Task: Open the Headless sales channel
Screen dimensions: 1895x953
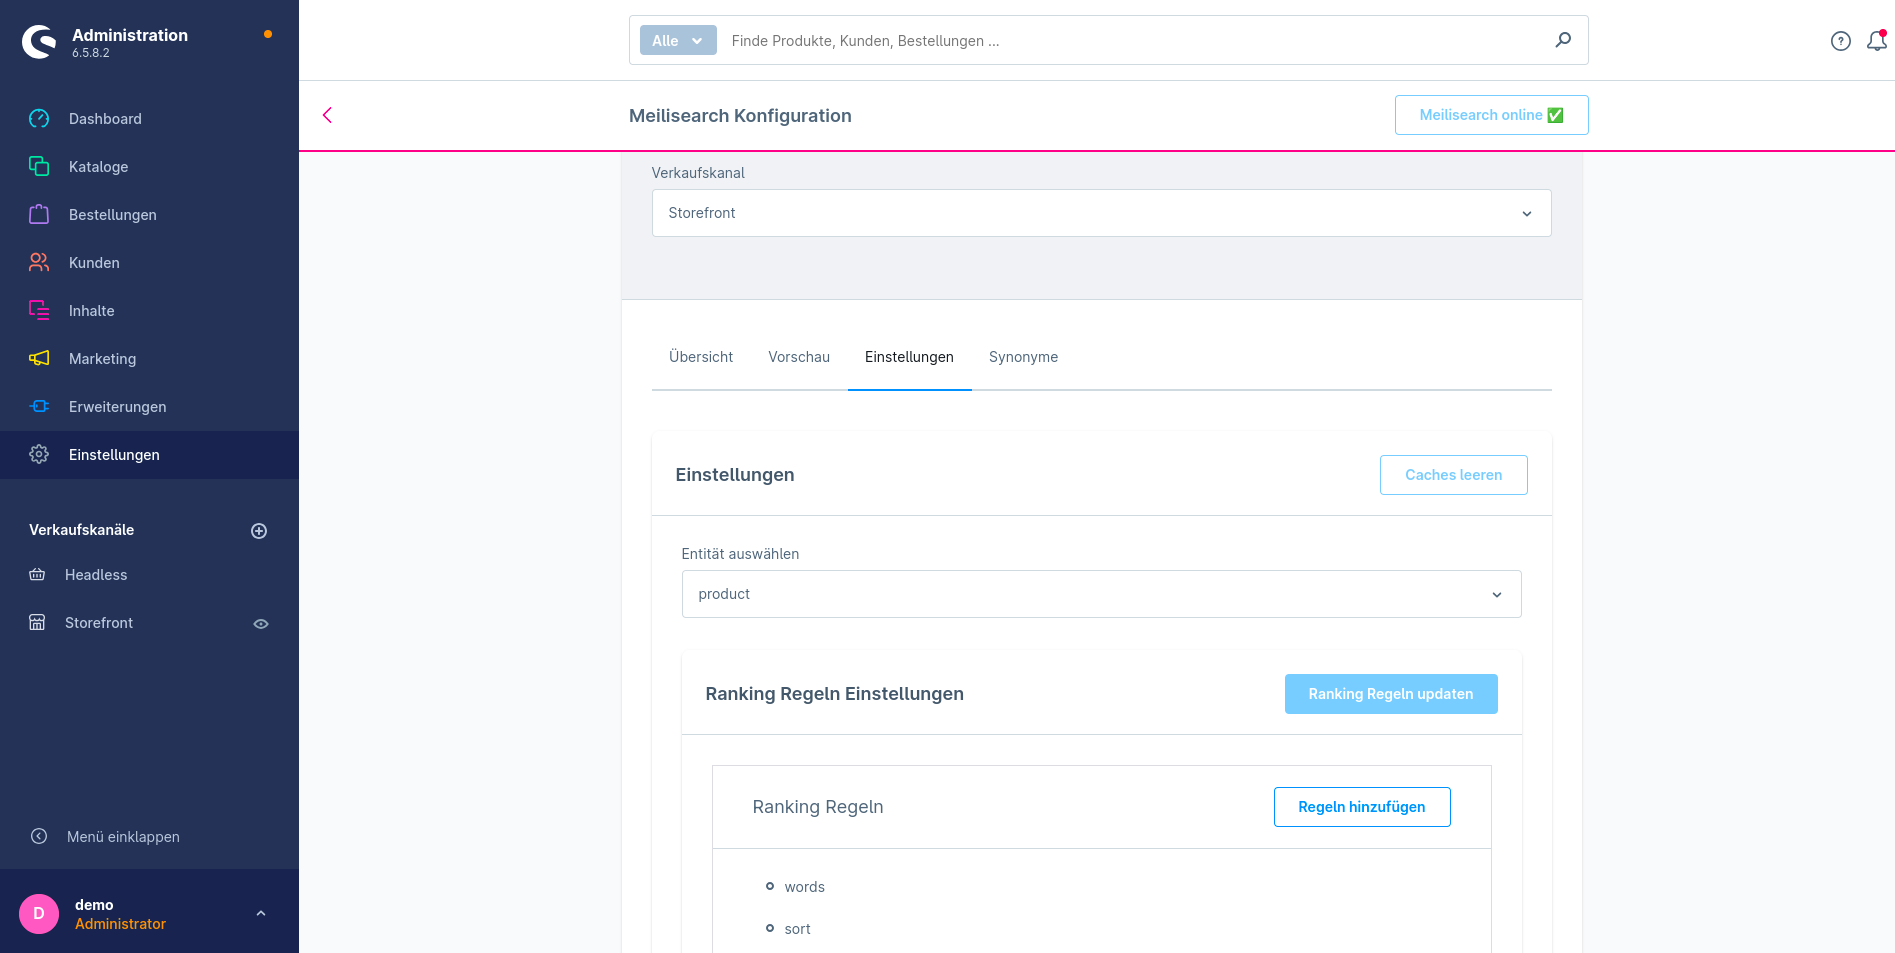Action: 96,575
